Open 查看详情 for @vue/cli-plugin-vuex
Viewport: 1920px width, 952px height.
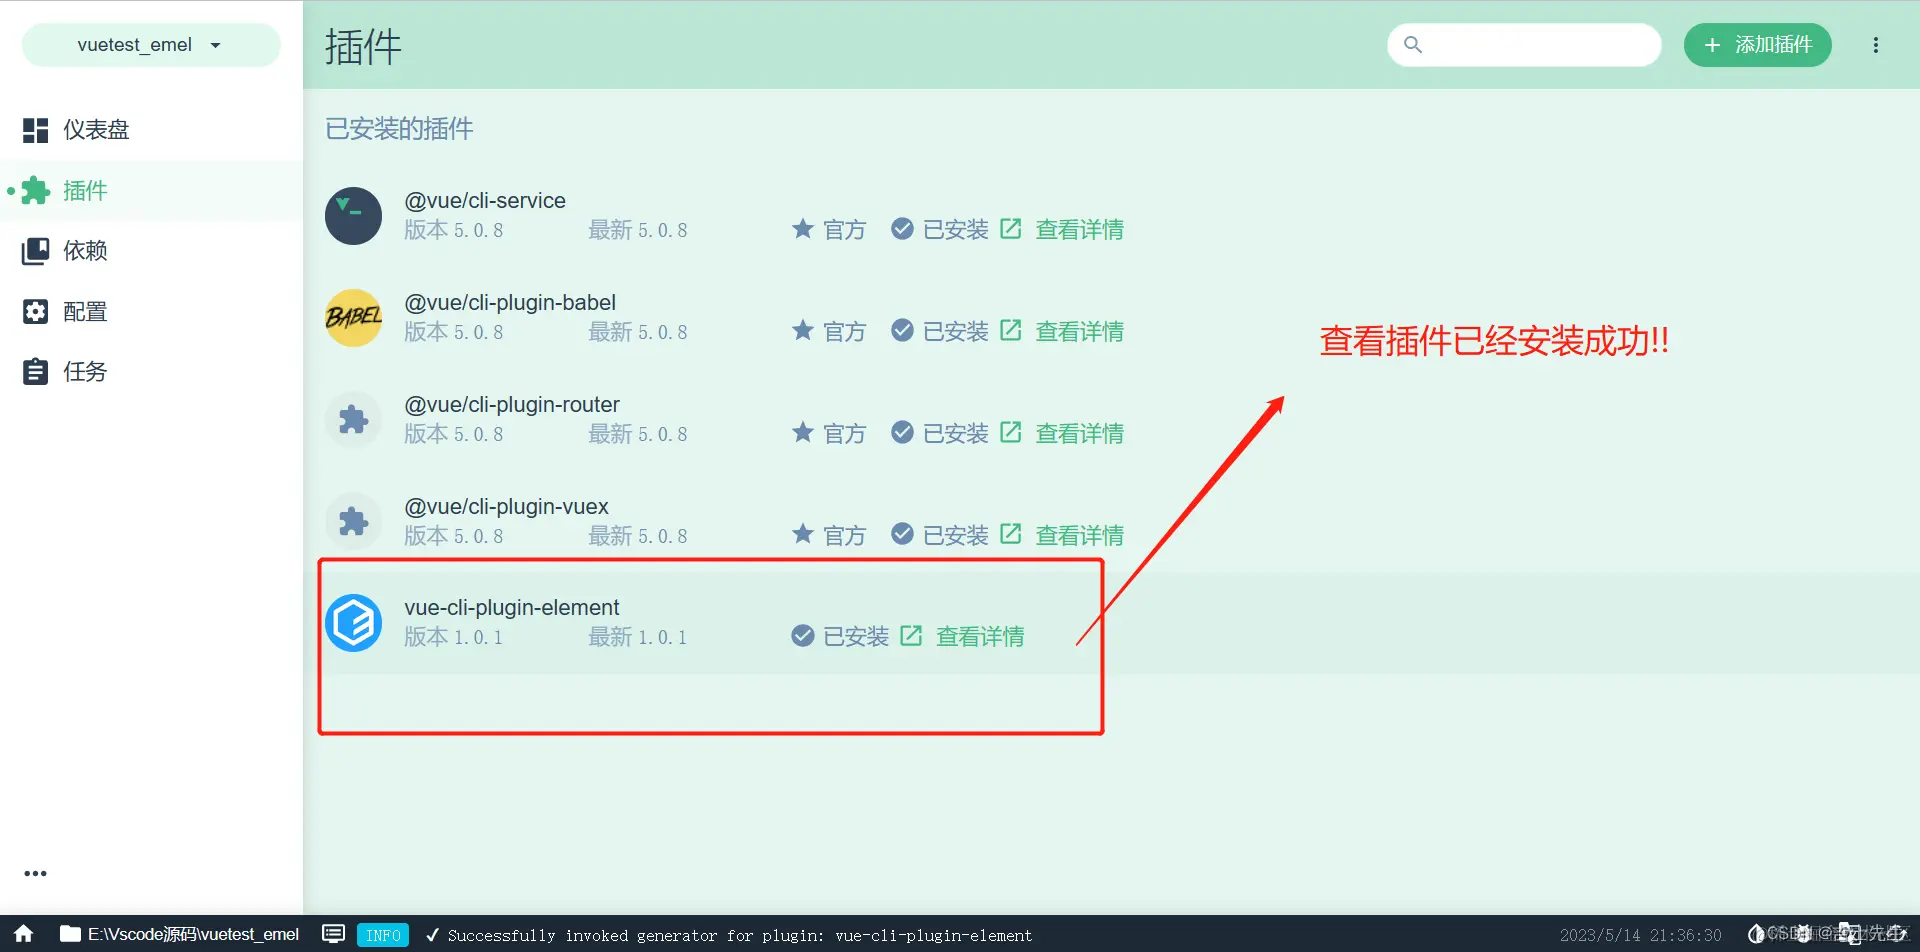coord(1079,536)
